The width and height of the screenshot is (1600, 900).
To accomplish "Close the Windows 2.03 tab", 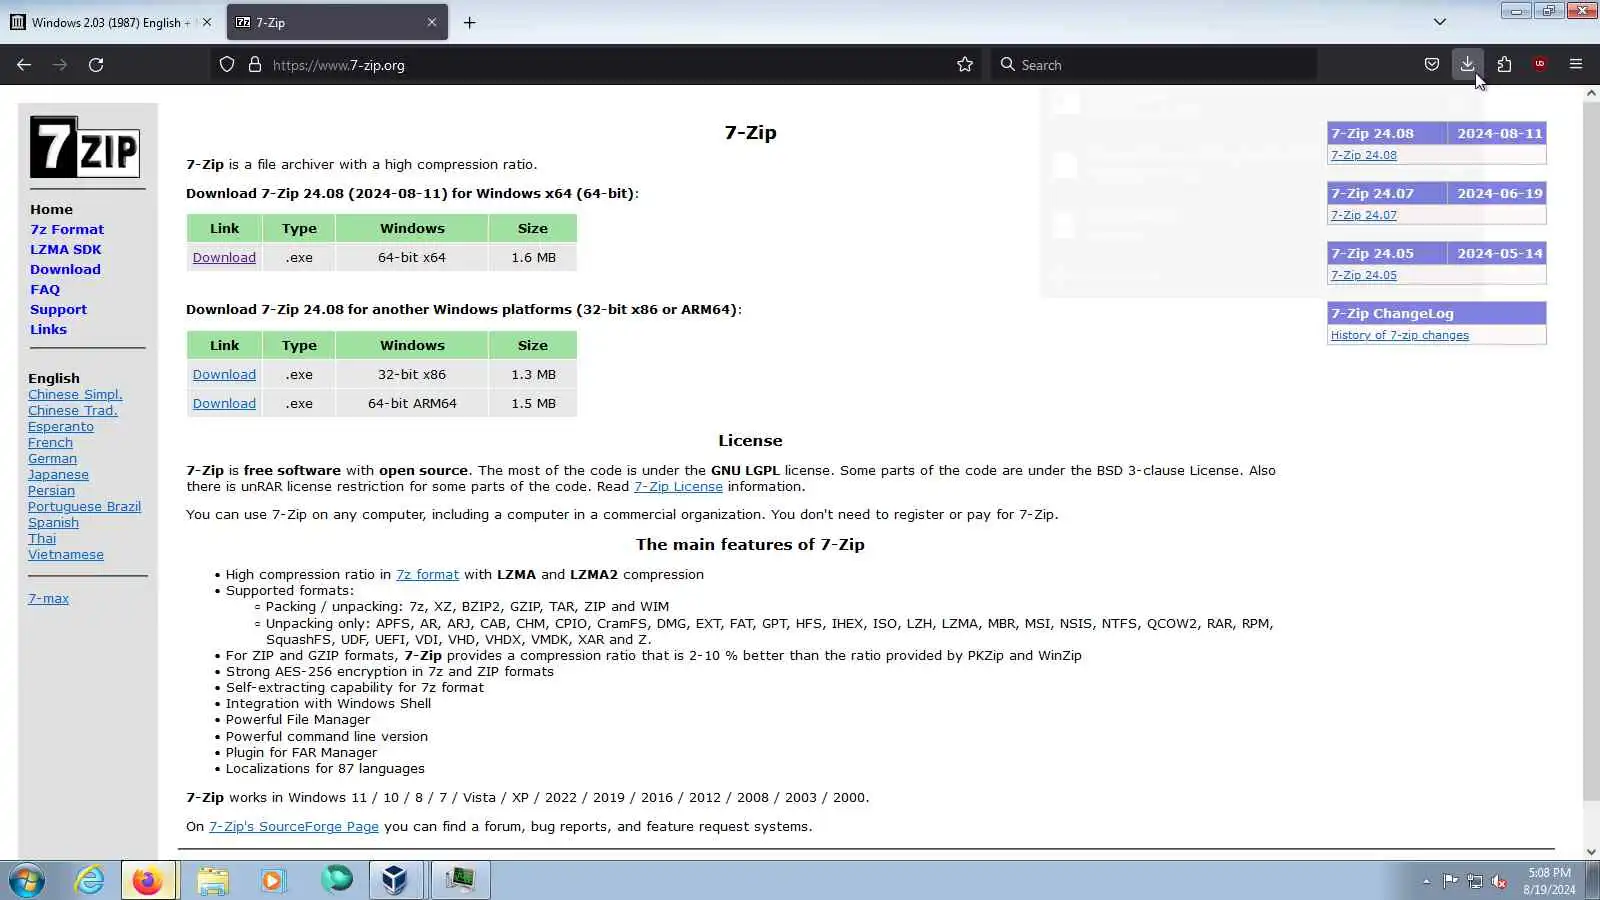I will coord(207,22).
